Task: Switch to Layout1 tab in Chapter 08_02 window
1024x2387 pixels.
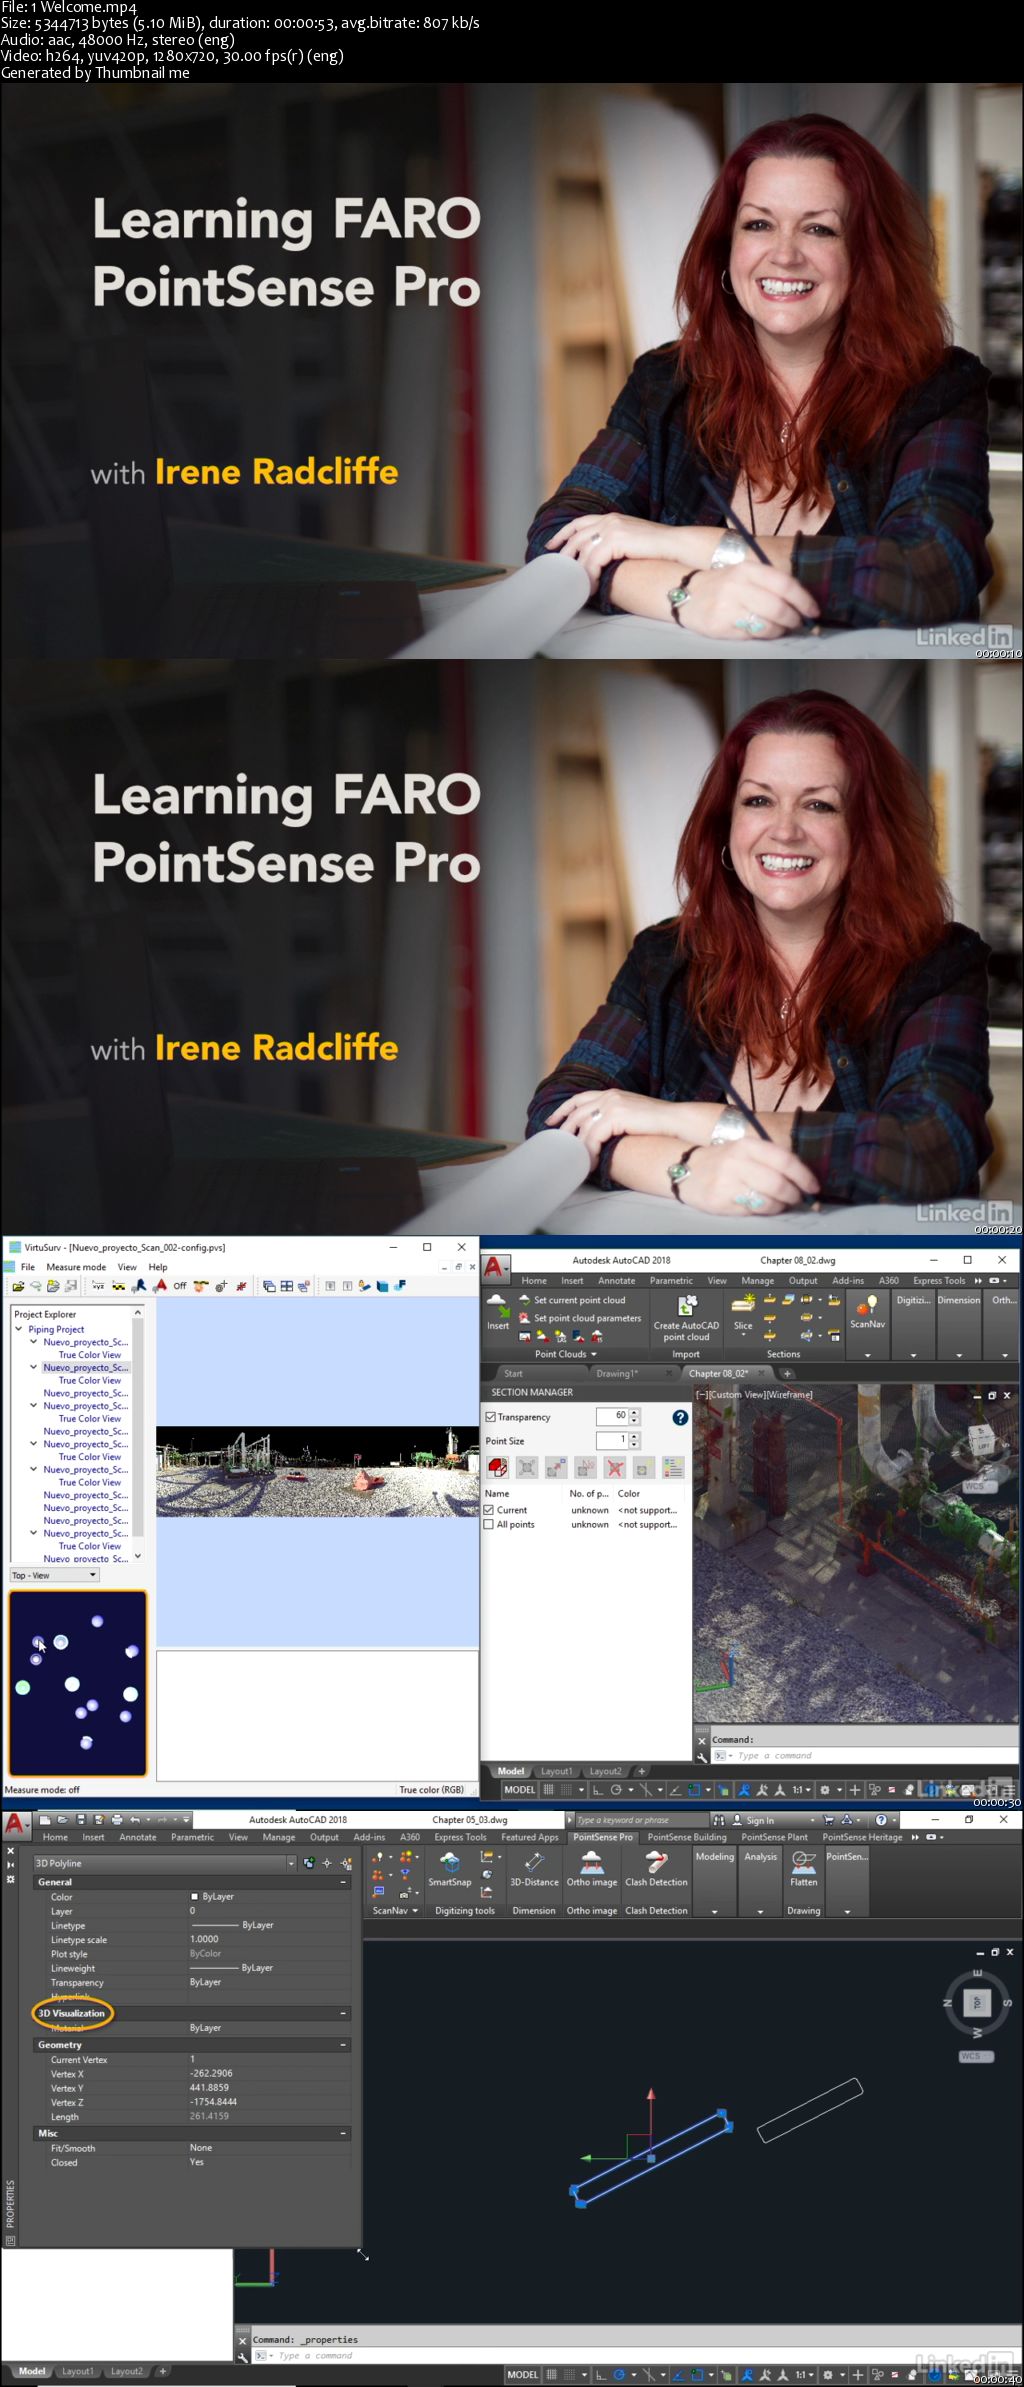Action: click(x=557, y=1771)
